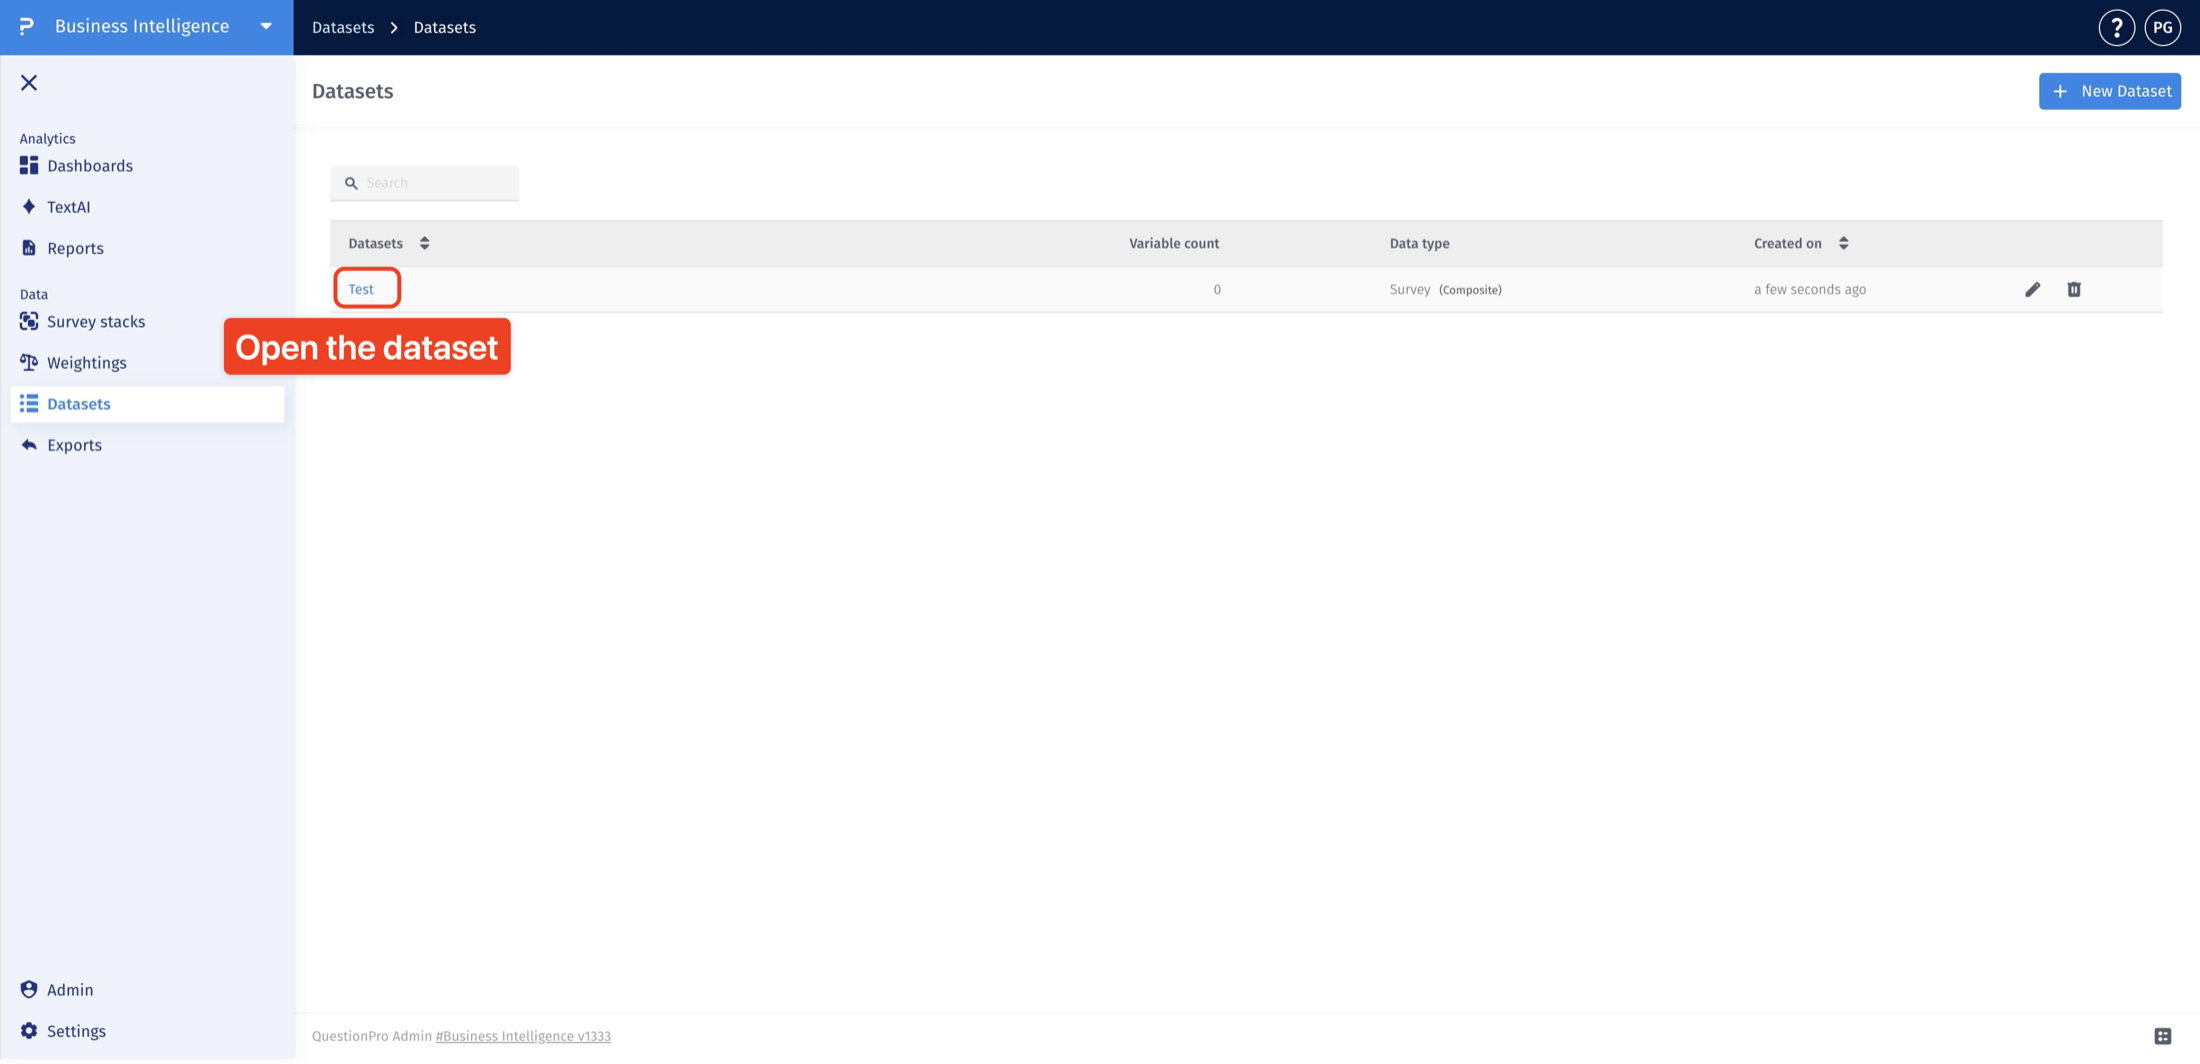Click the Survey stacks icon
Screen dimensions: 2200x1064
click(x=29, y=321)
